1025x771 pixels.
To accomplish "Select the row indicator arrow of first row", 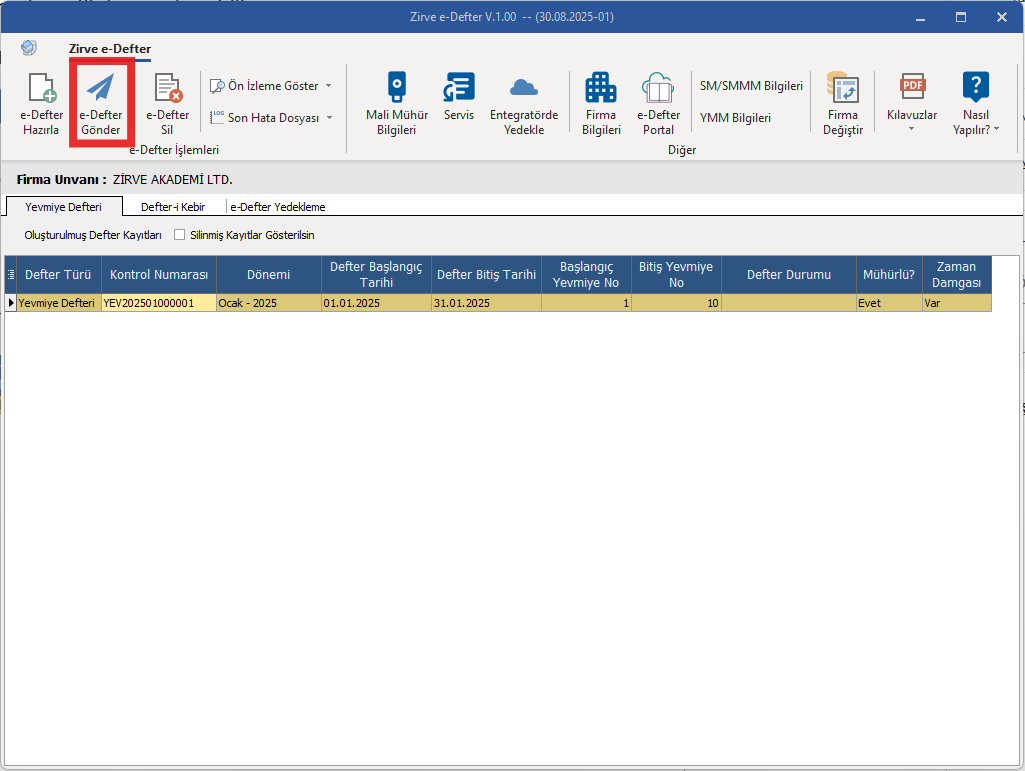I will 10,303.
